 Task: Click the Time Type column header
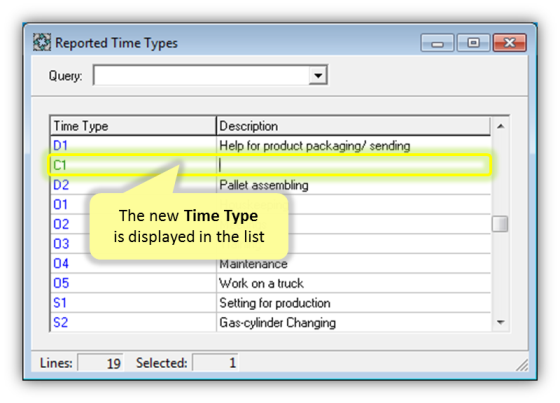(133, 126)
